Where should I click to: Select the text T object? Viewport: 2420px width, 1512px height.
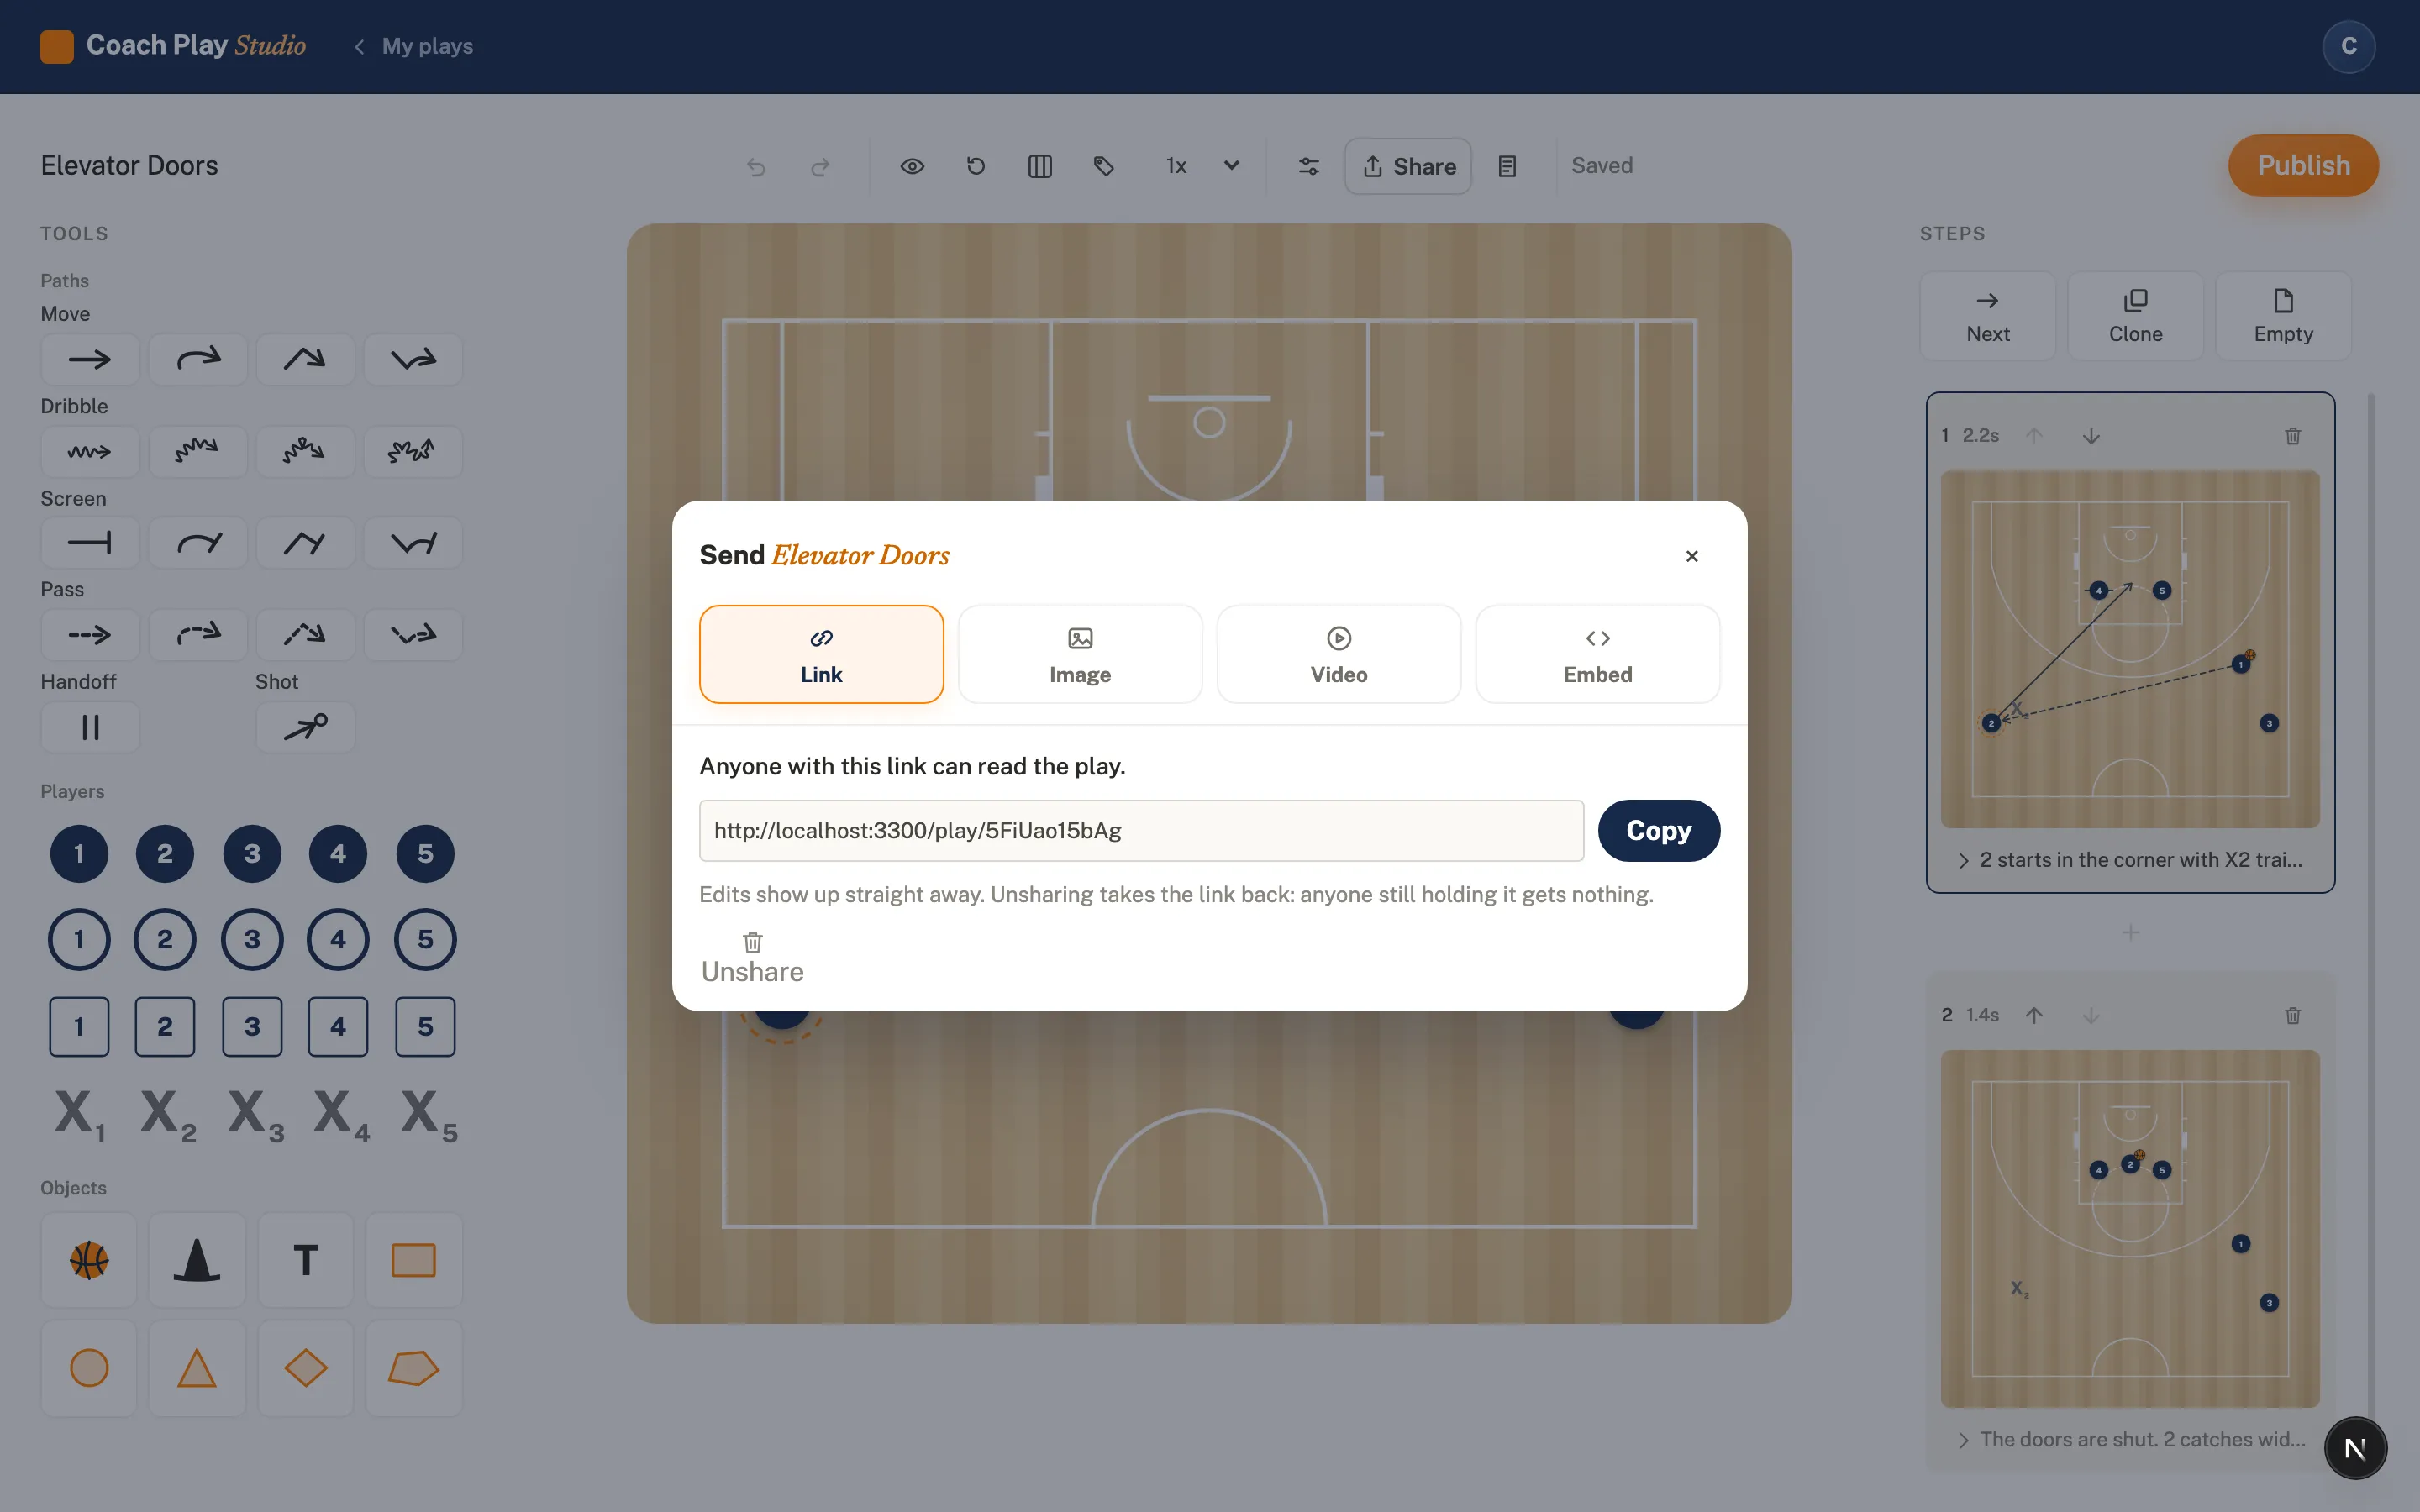point(305,1260)
